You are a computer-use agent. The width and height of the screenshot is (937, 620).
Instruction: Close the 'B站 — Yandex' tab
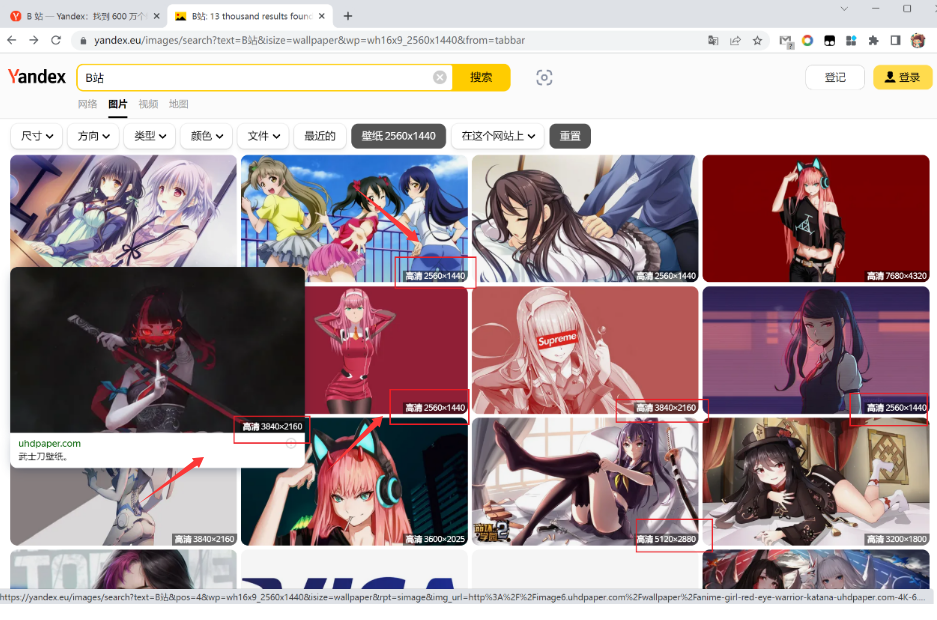tap(157, 16)
